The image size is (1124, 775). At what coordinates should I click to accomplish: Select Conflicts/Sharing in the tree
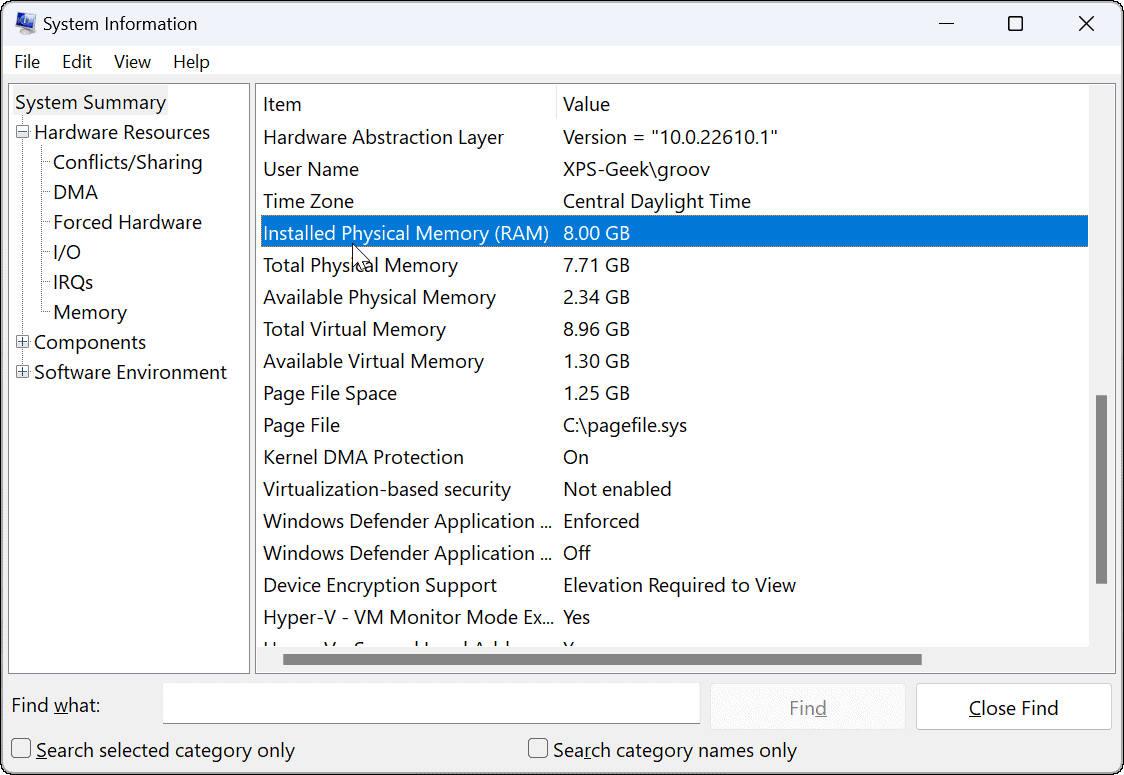coord(128,163)
